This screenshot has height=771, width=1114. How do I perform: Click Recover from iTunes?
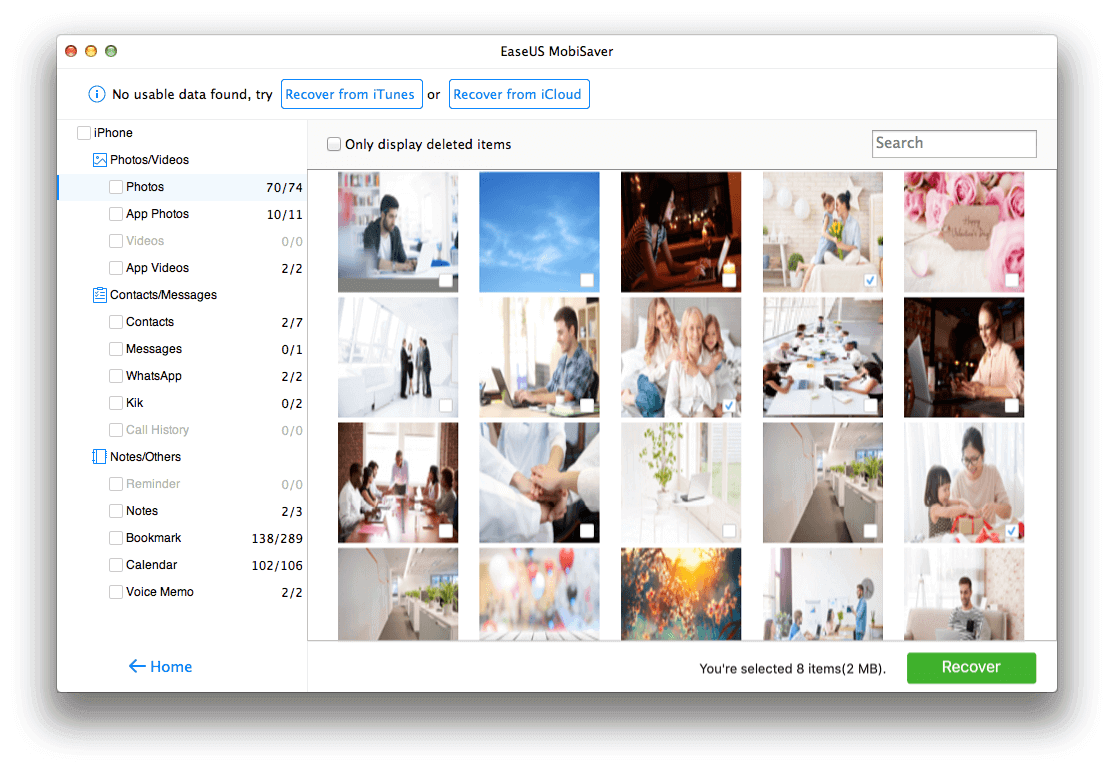350,94
